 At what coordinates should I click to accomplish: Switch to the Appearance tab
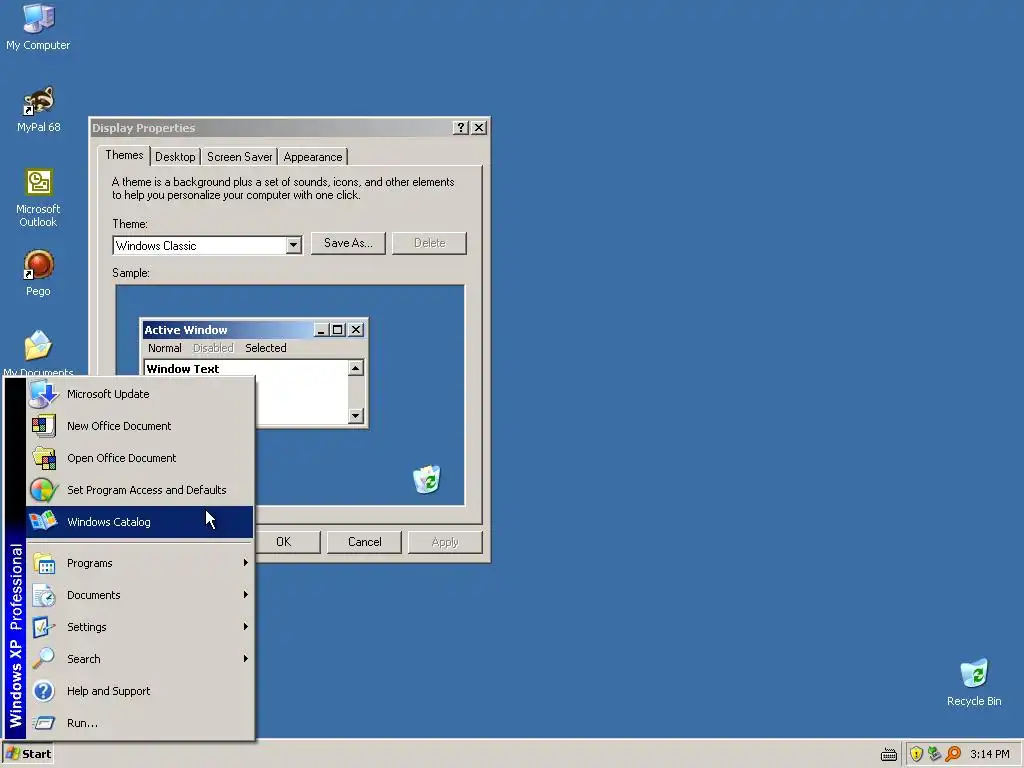[x=313, y=157]
